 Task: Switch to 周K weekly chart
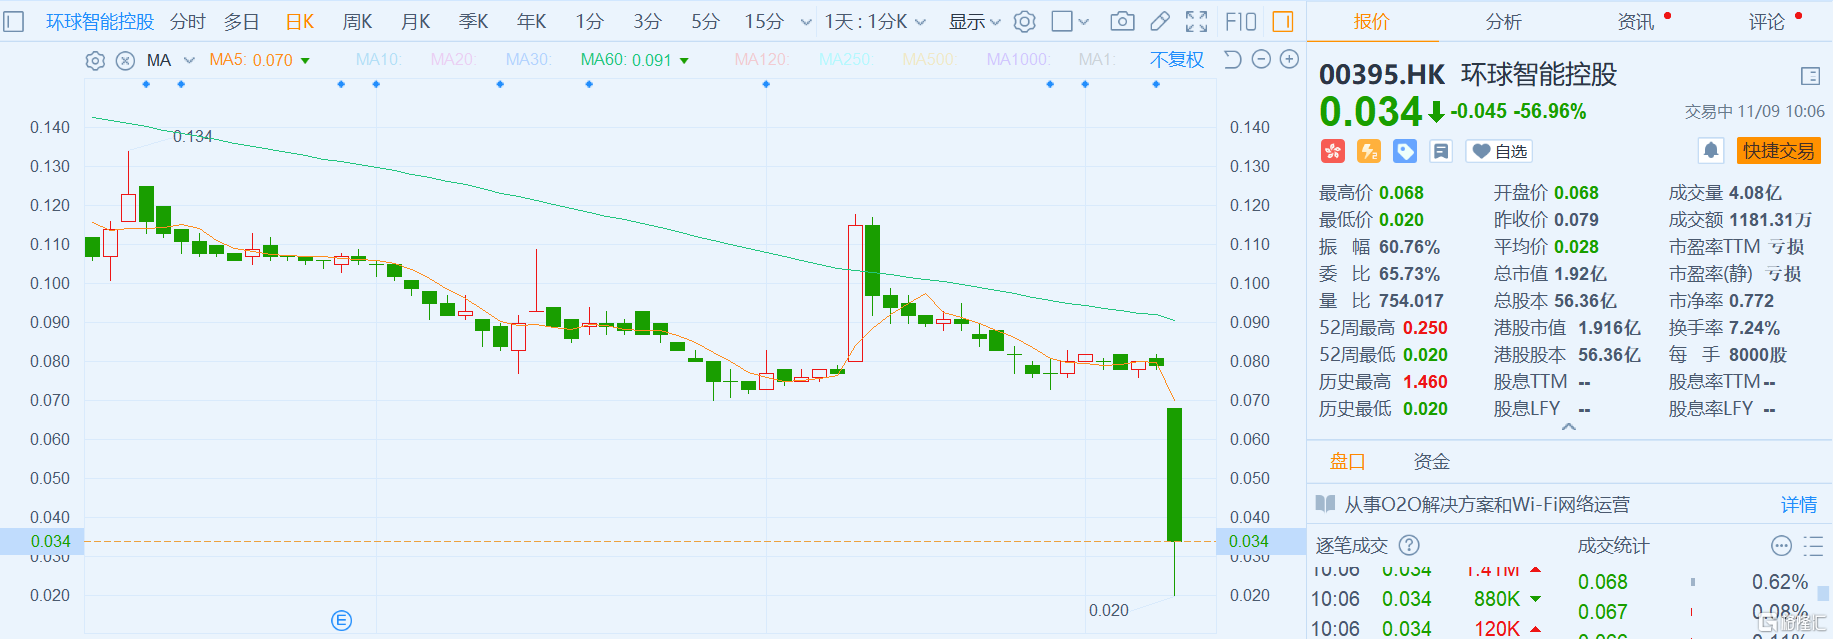(x=357, y=21)
